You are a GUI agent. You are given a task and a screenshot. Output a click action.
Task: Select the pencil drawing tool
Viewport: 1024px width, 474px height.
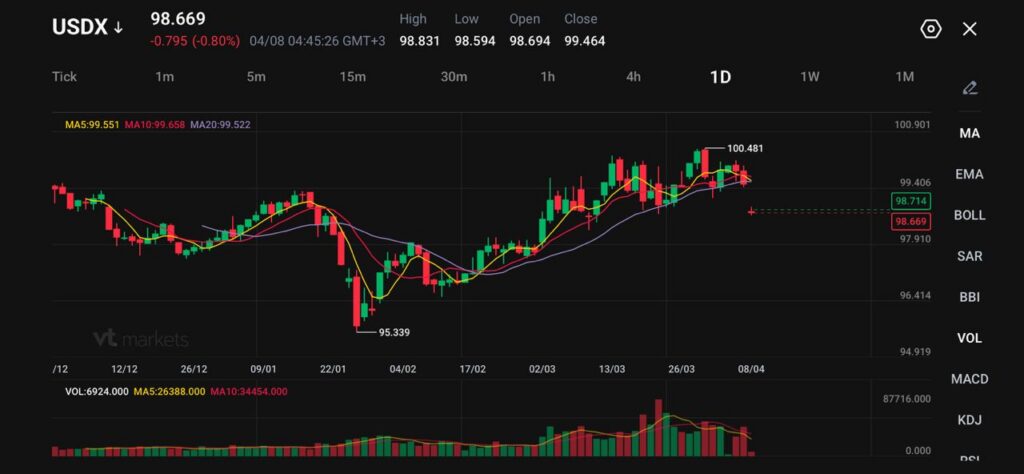point(969,88)
